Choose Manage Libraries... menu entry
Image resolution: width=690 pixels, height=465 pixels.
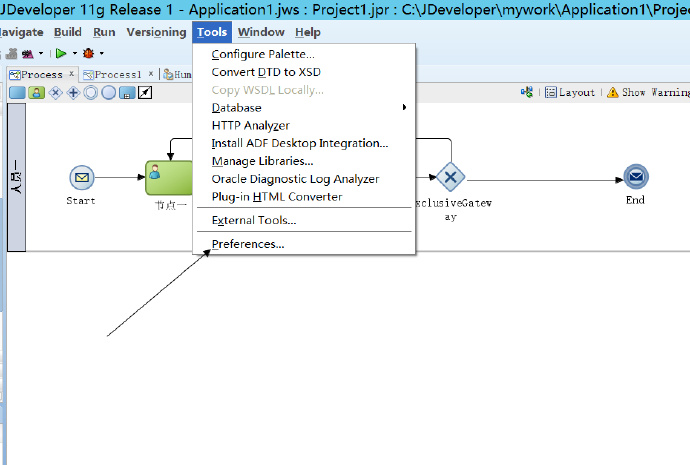pyautogui.click(x=304, y=161)
